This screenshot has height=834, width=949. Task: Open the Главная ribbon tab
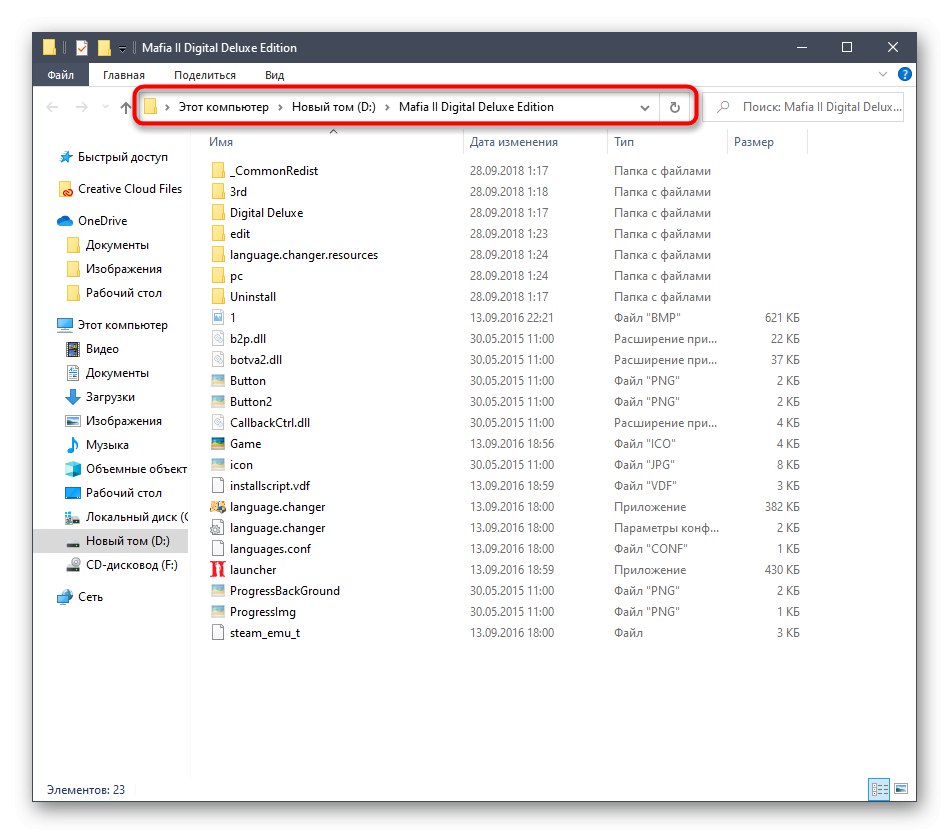[123, 75]
